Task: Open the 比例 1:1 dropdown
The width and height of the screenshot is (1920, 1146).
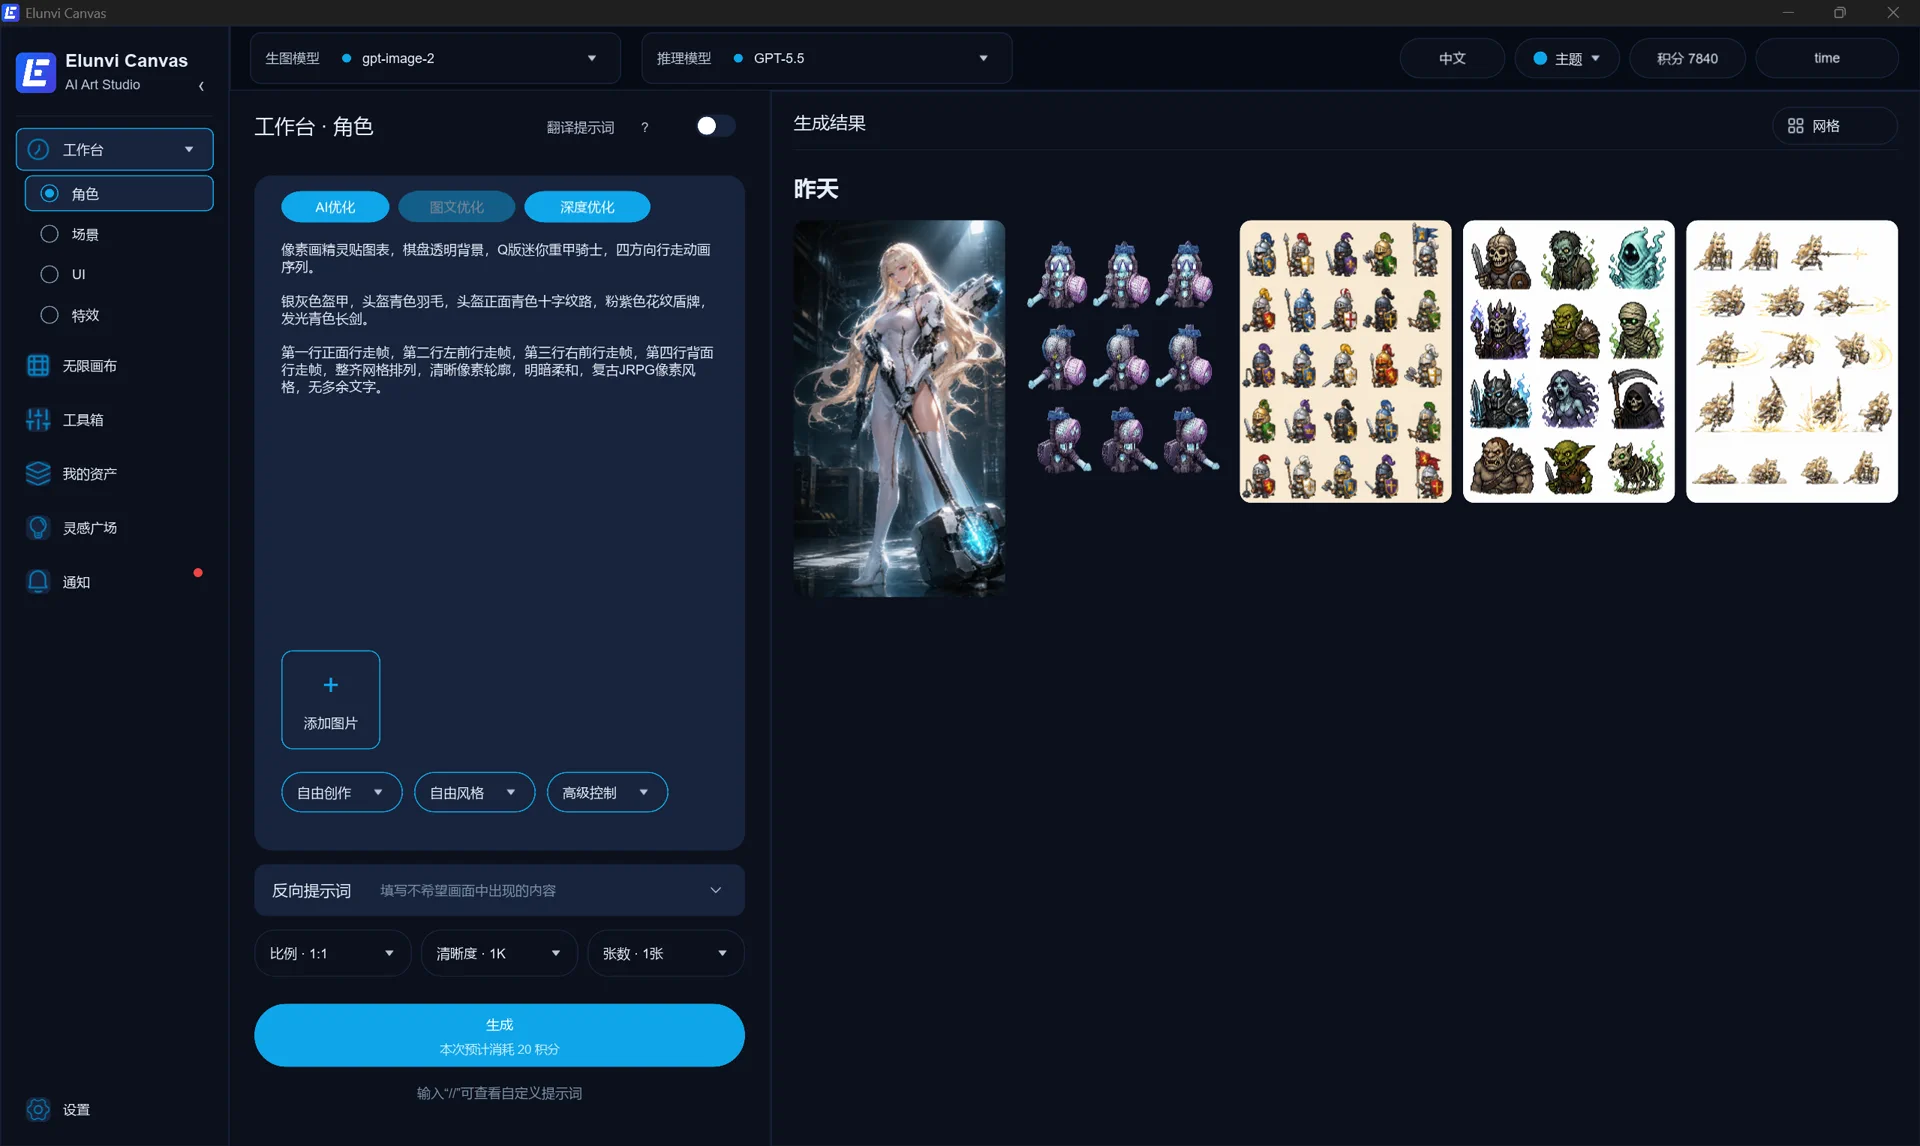Action: point(332,953)
